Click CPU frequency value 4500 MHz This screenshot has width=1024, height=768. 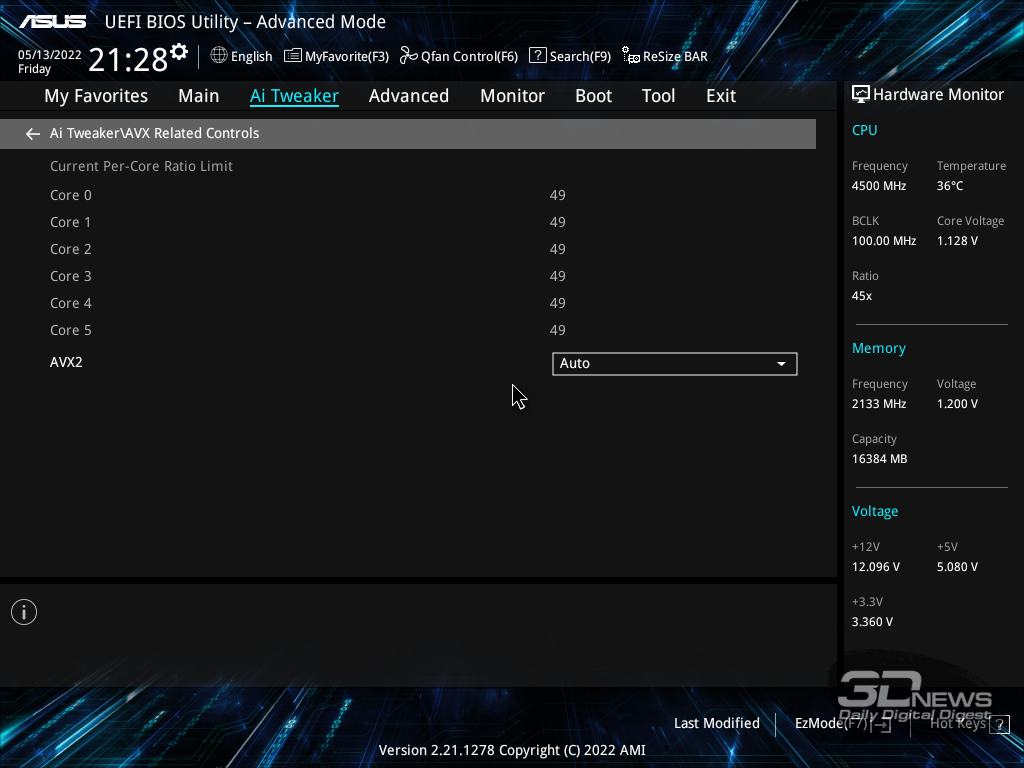[878, 186]
